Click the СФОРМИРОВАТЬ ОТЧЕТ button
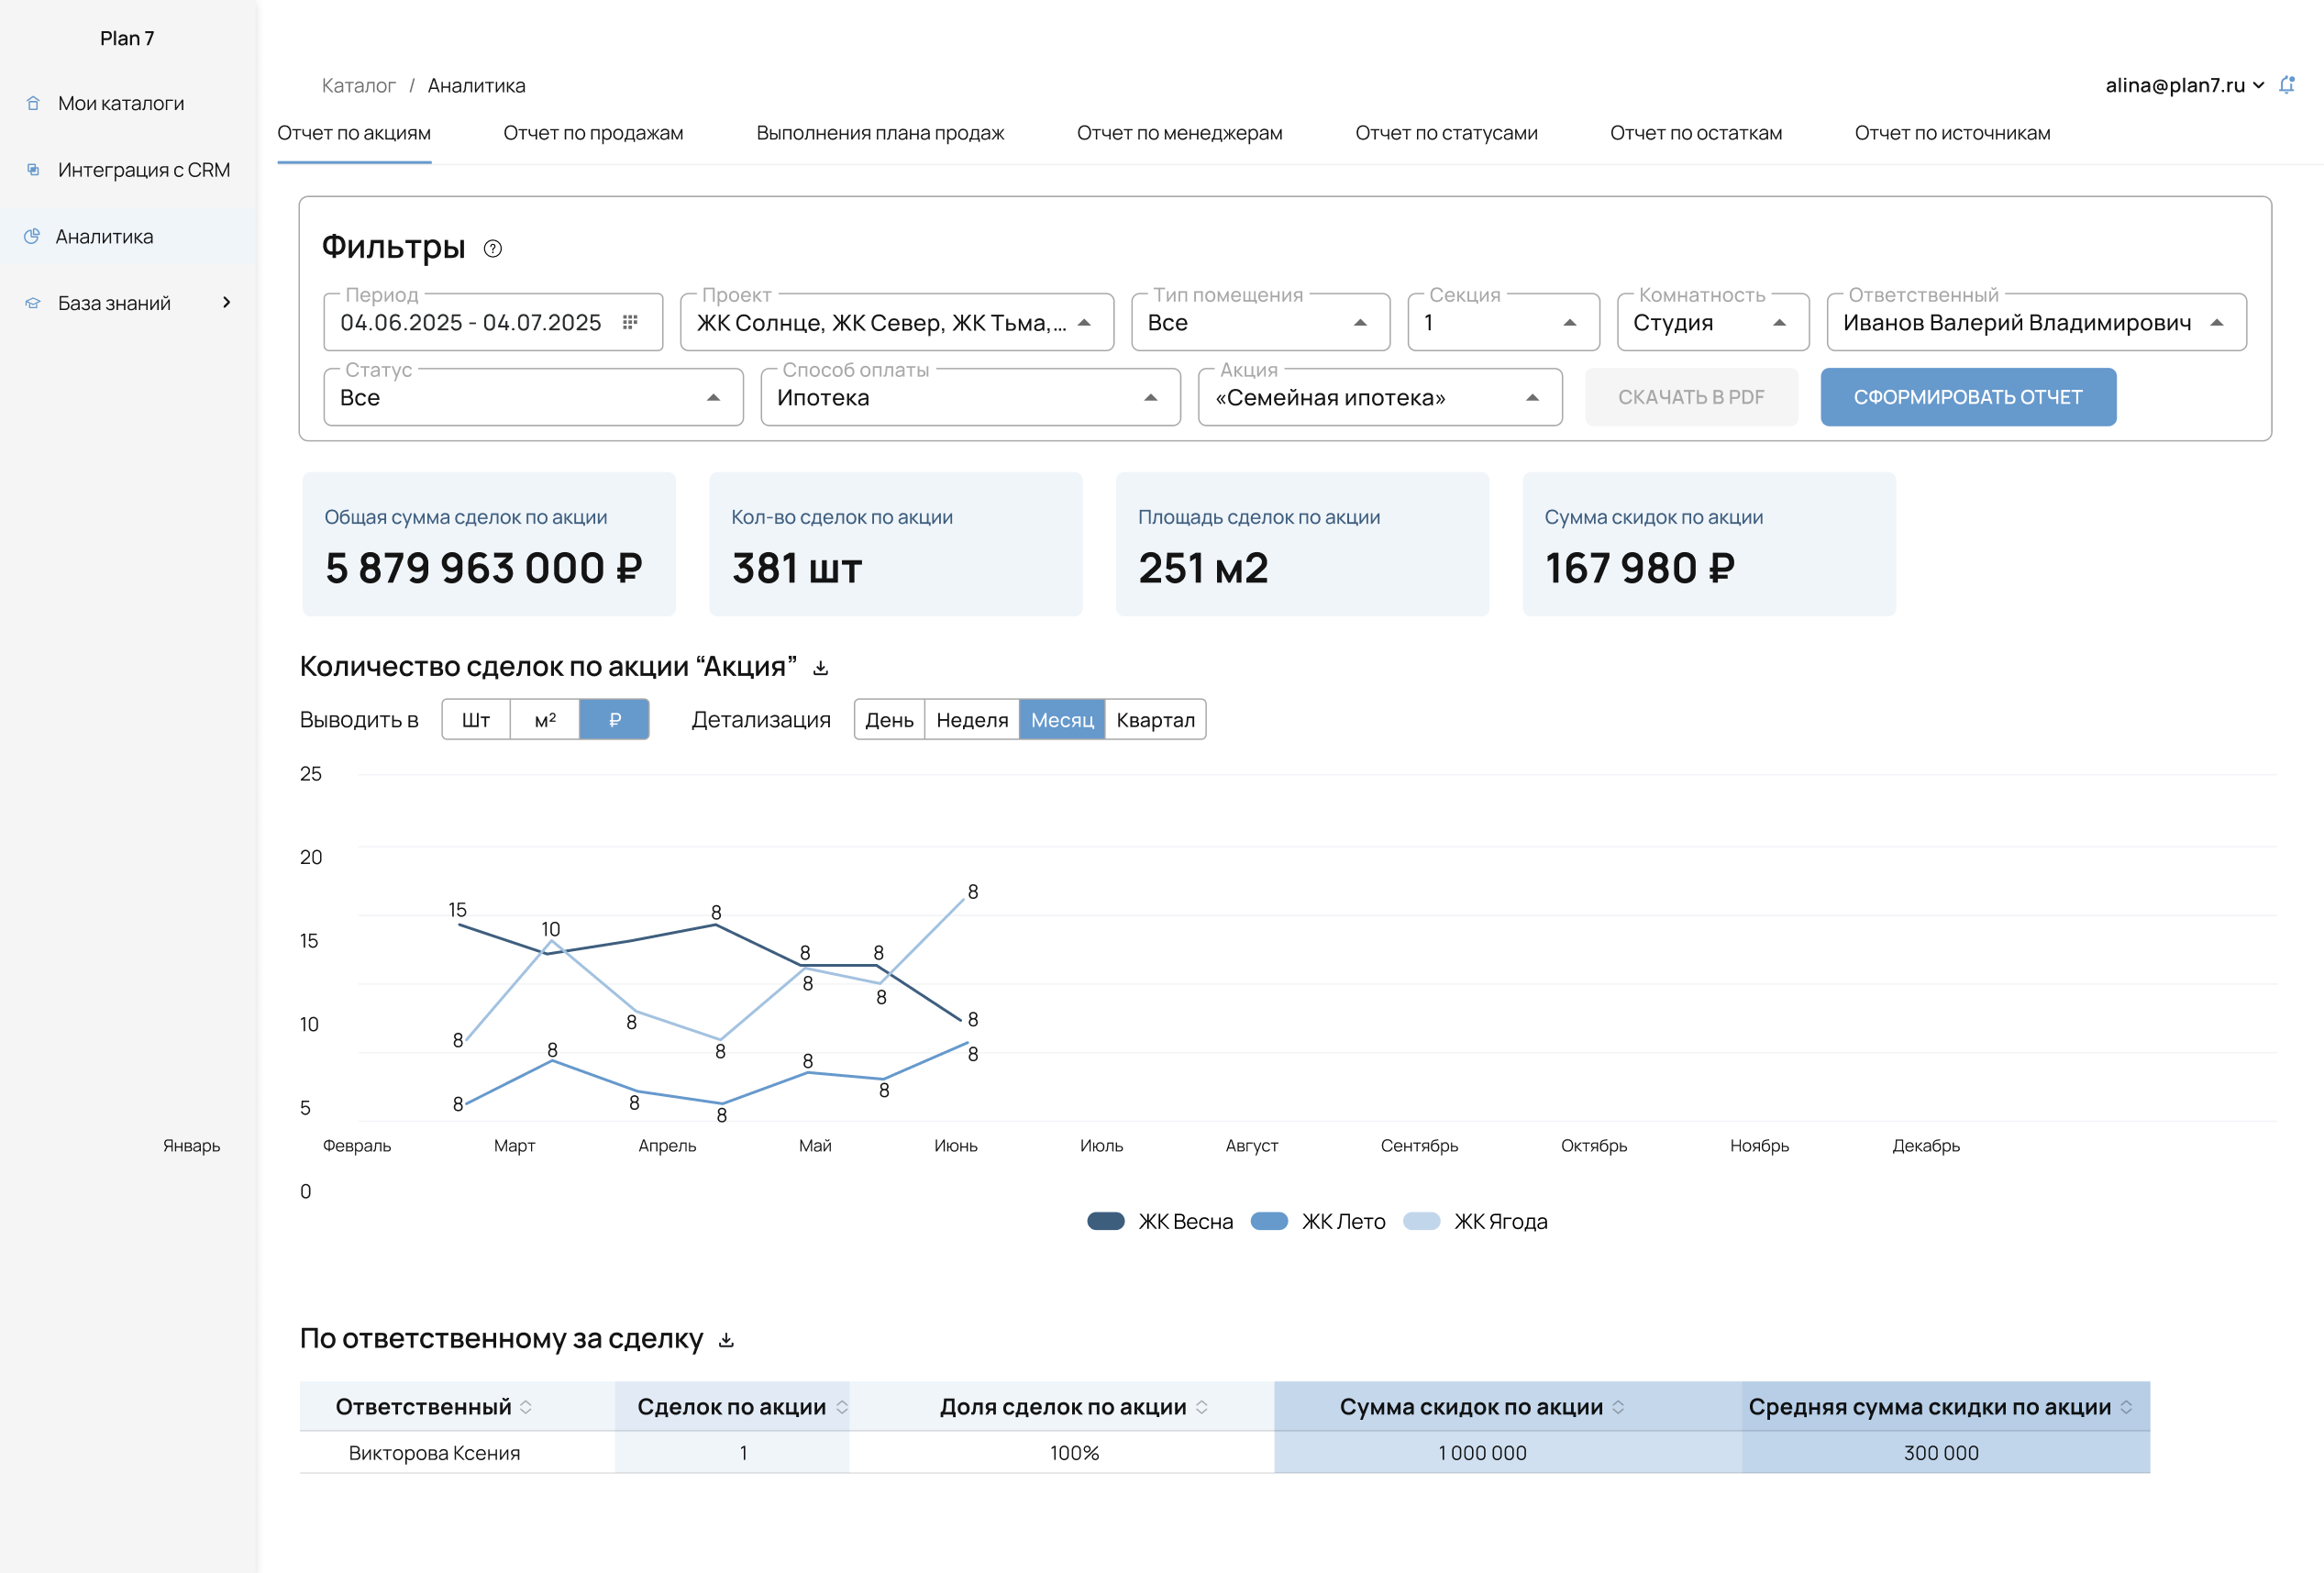The width and height of the screenshot is (2324, 1573). click(x=1968, y=397)
